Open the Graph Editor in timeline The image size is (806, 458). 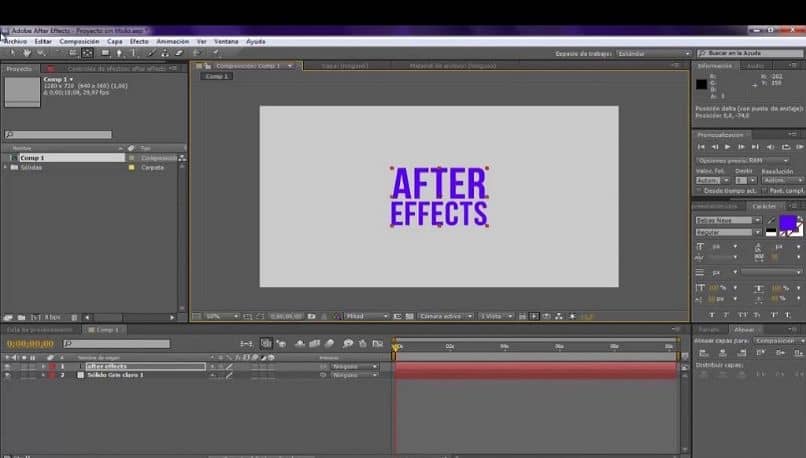378,343
